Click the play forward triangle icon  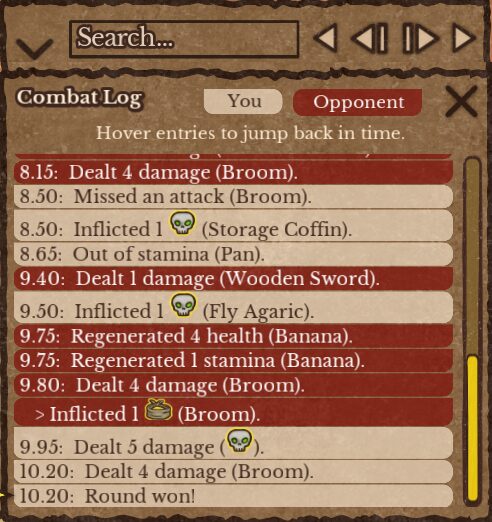pyautogui.click(x=464, y=38)
